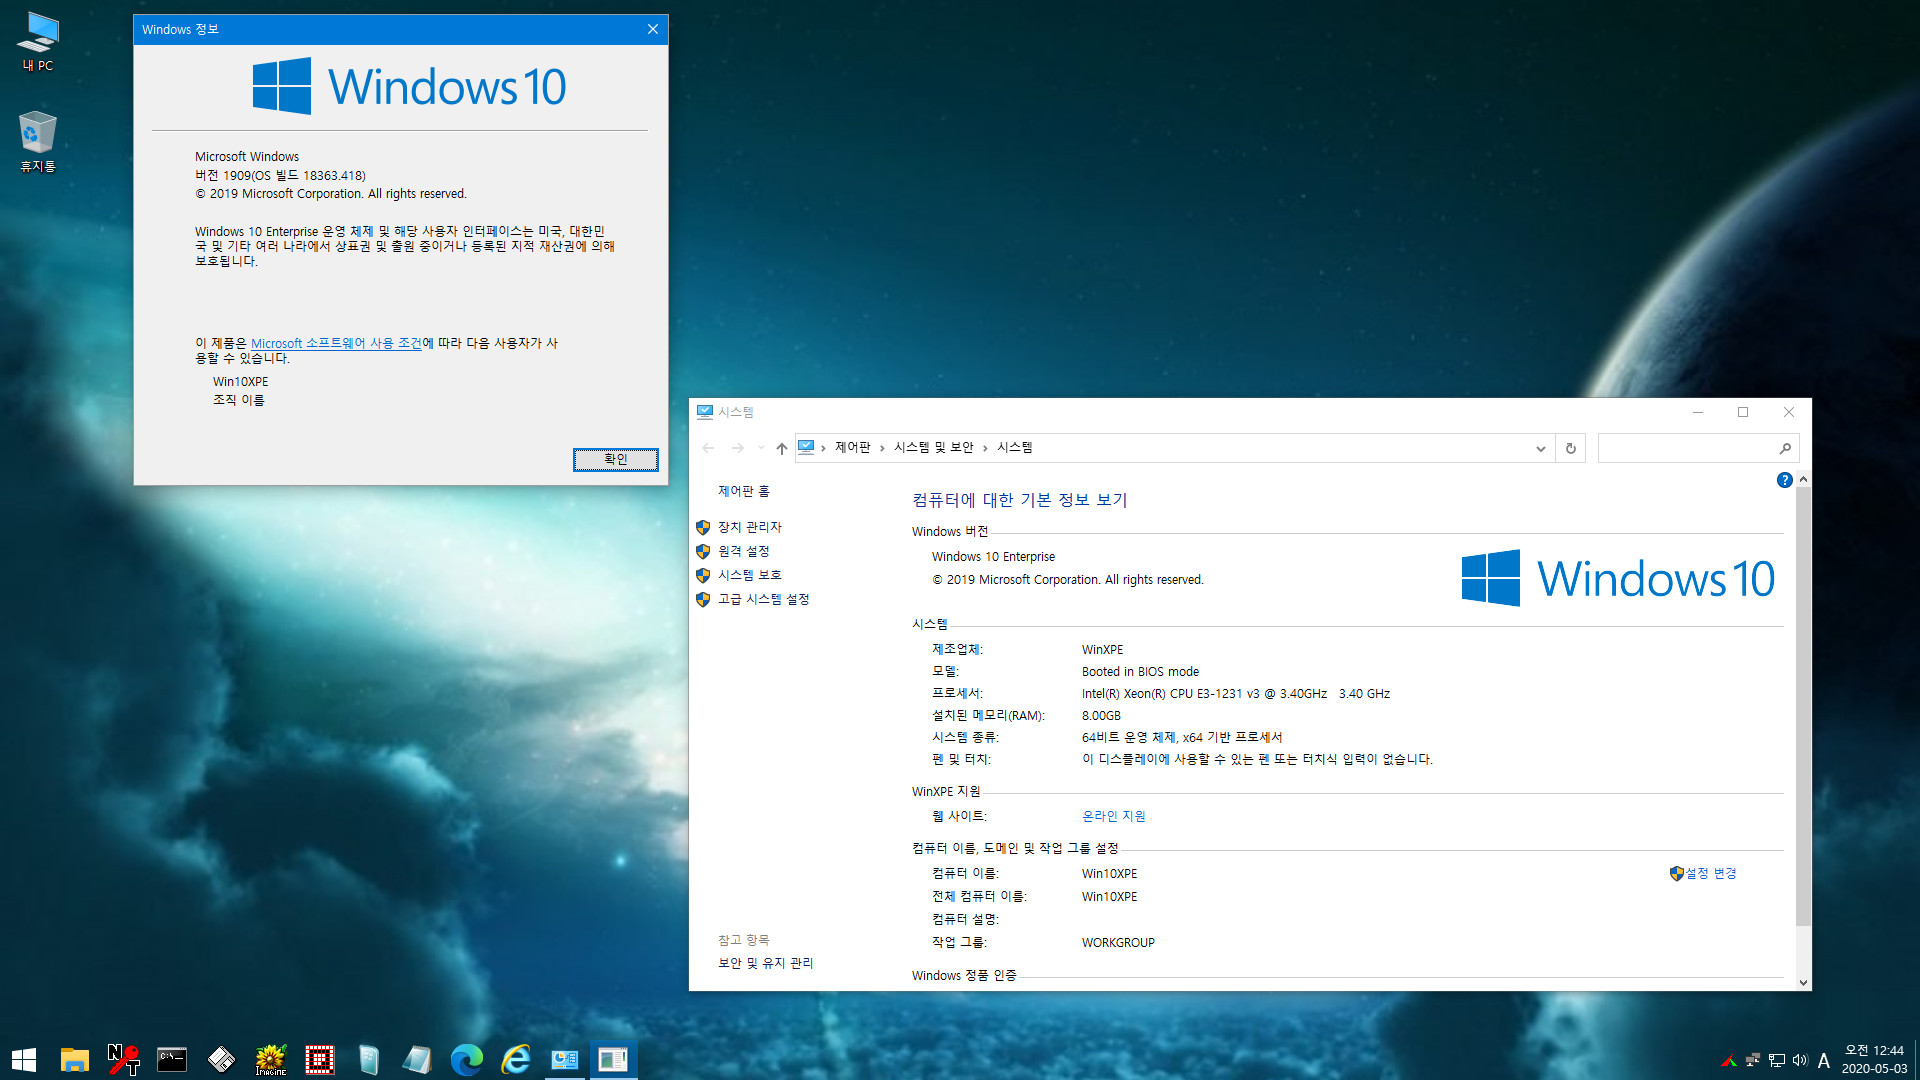Close the Windows 정보 dialog
This screenshot has height=1080, width=1920.
pos(652,29)
